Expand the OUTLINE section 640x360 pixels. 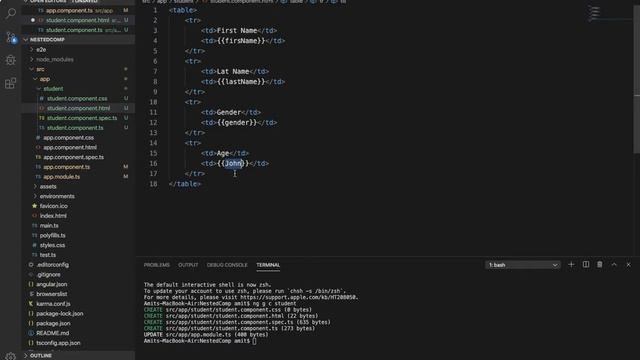41,356
